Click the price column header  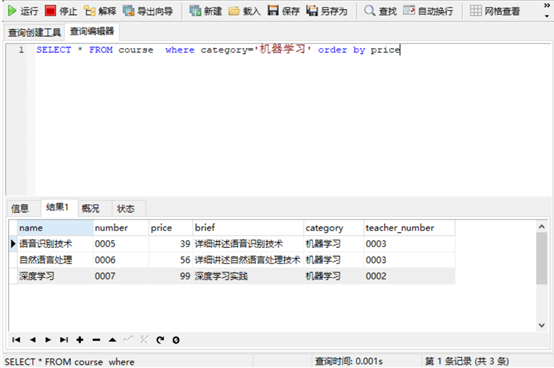pos(171,228)
